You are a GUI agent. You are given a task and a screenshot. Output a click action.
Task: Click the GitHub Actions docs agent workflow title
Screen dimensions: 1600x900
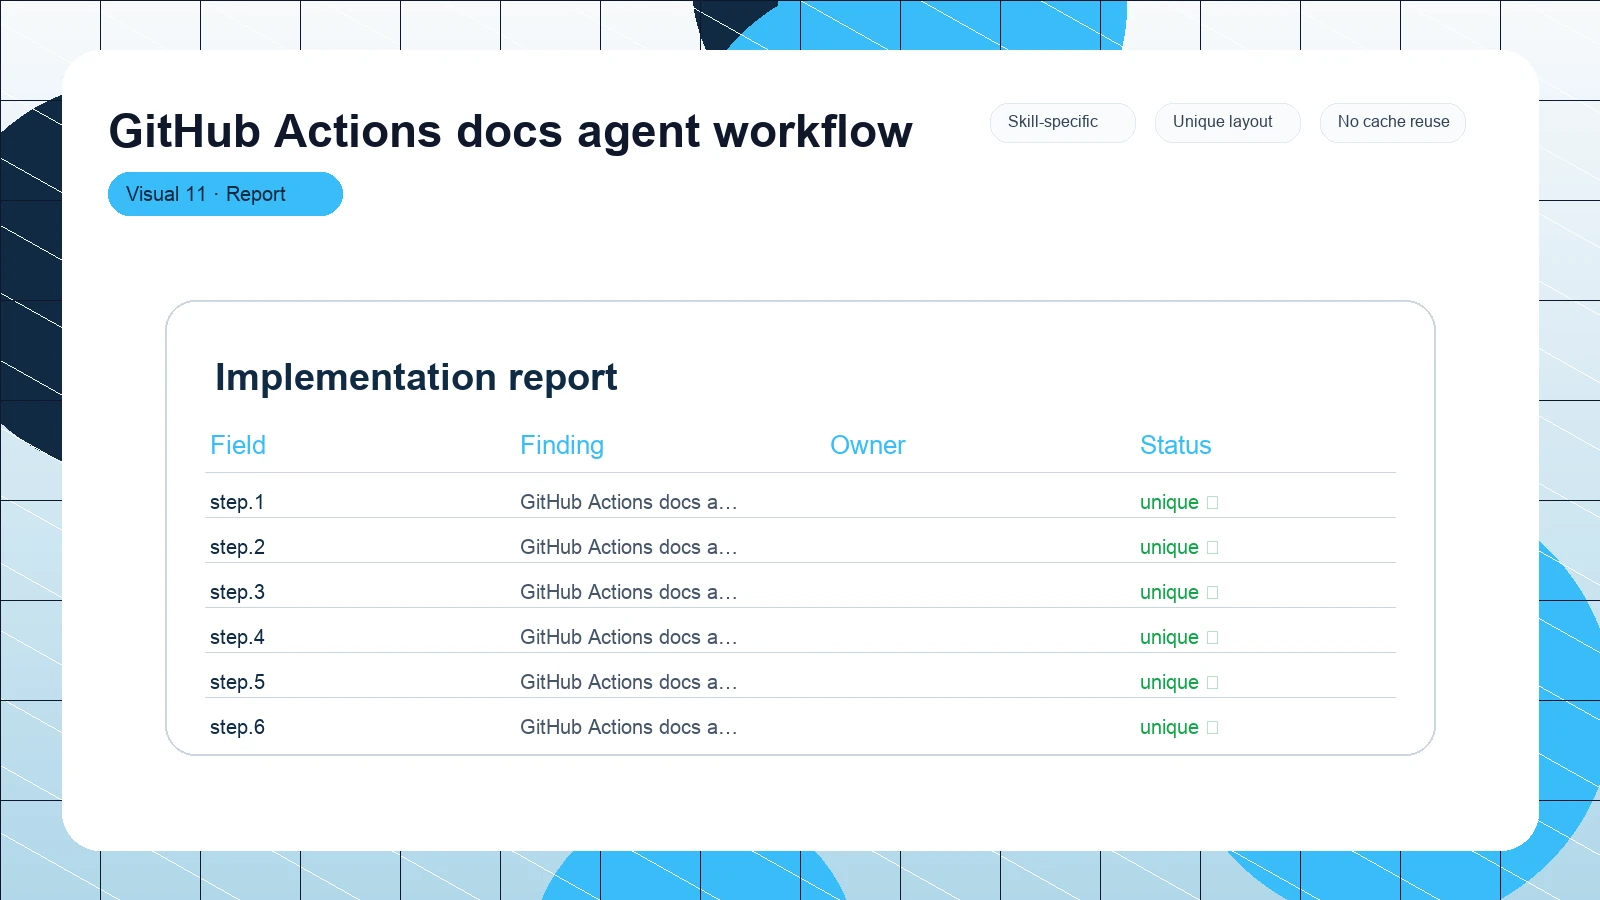click(511, 131)
